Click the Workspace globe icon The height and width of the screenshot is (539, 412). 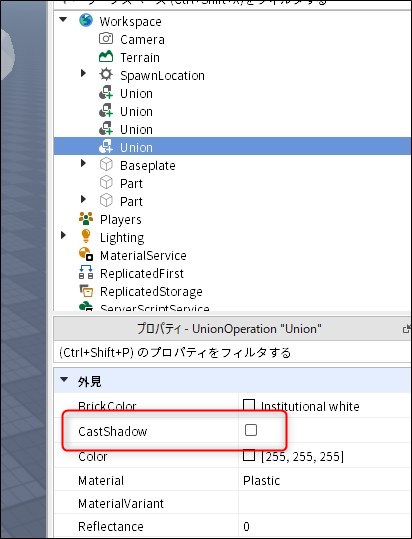[x=86, y=21]
